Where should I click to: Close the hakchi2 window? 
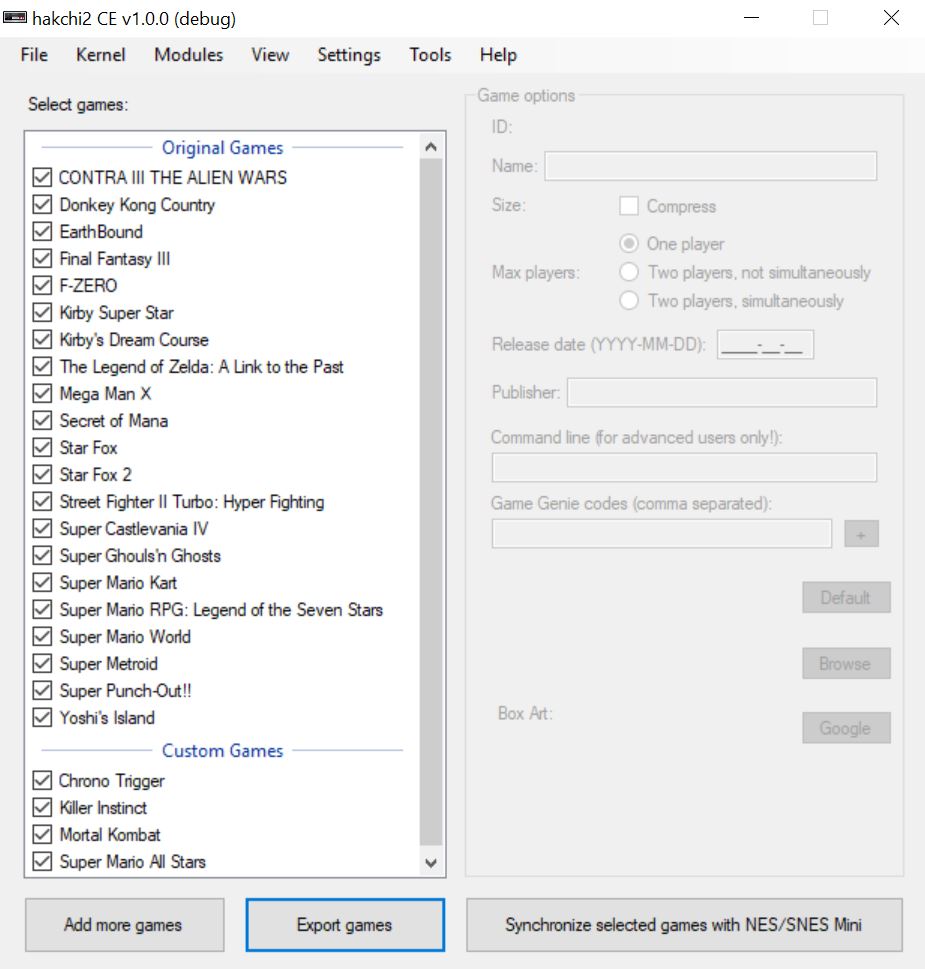(891, 18)
